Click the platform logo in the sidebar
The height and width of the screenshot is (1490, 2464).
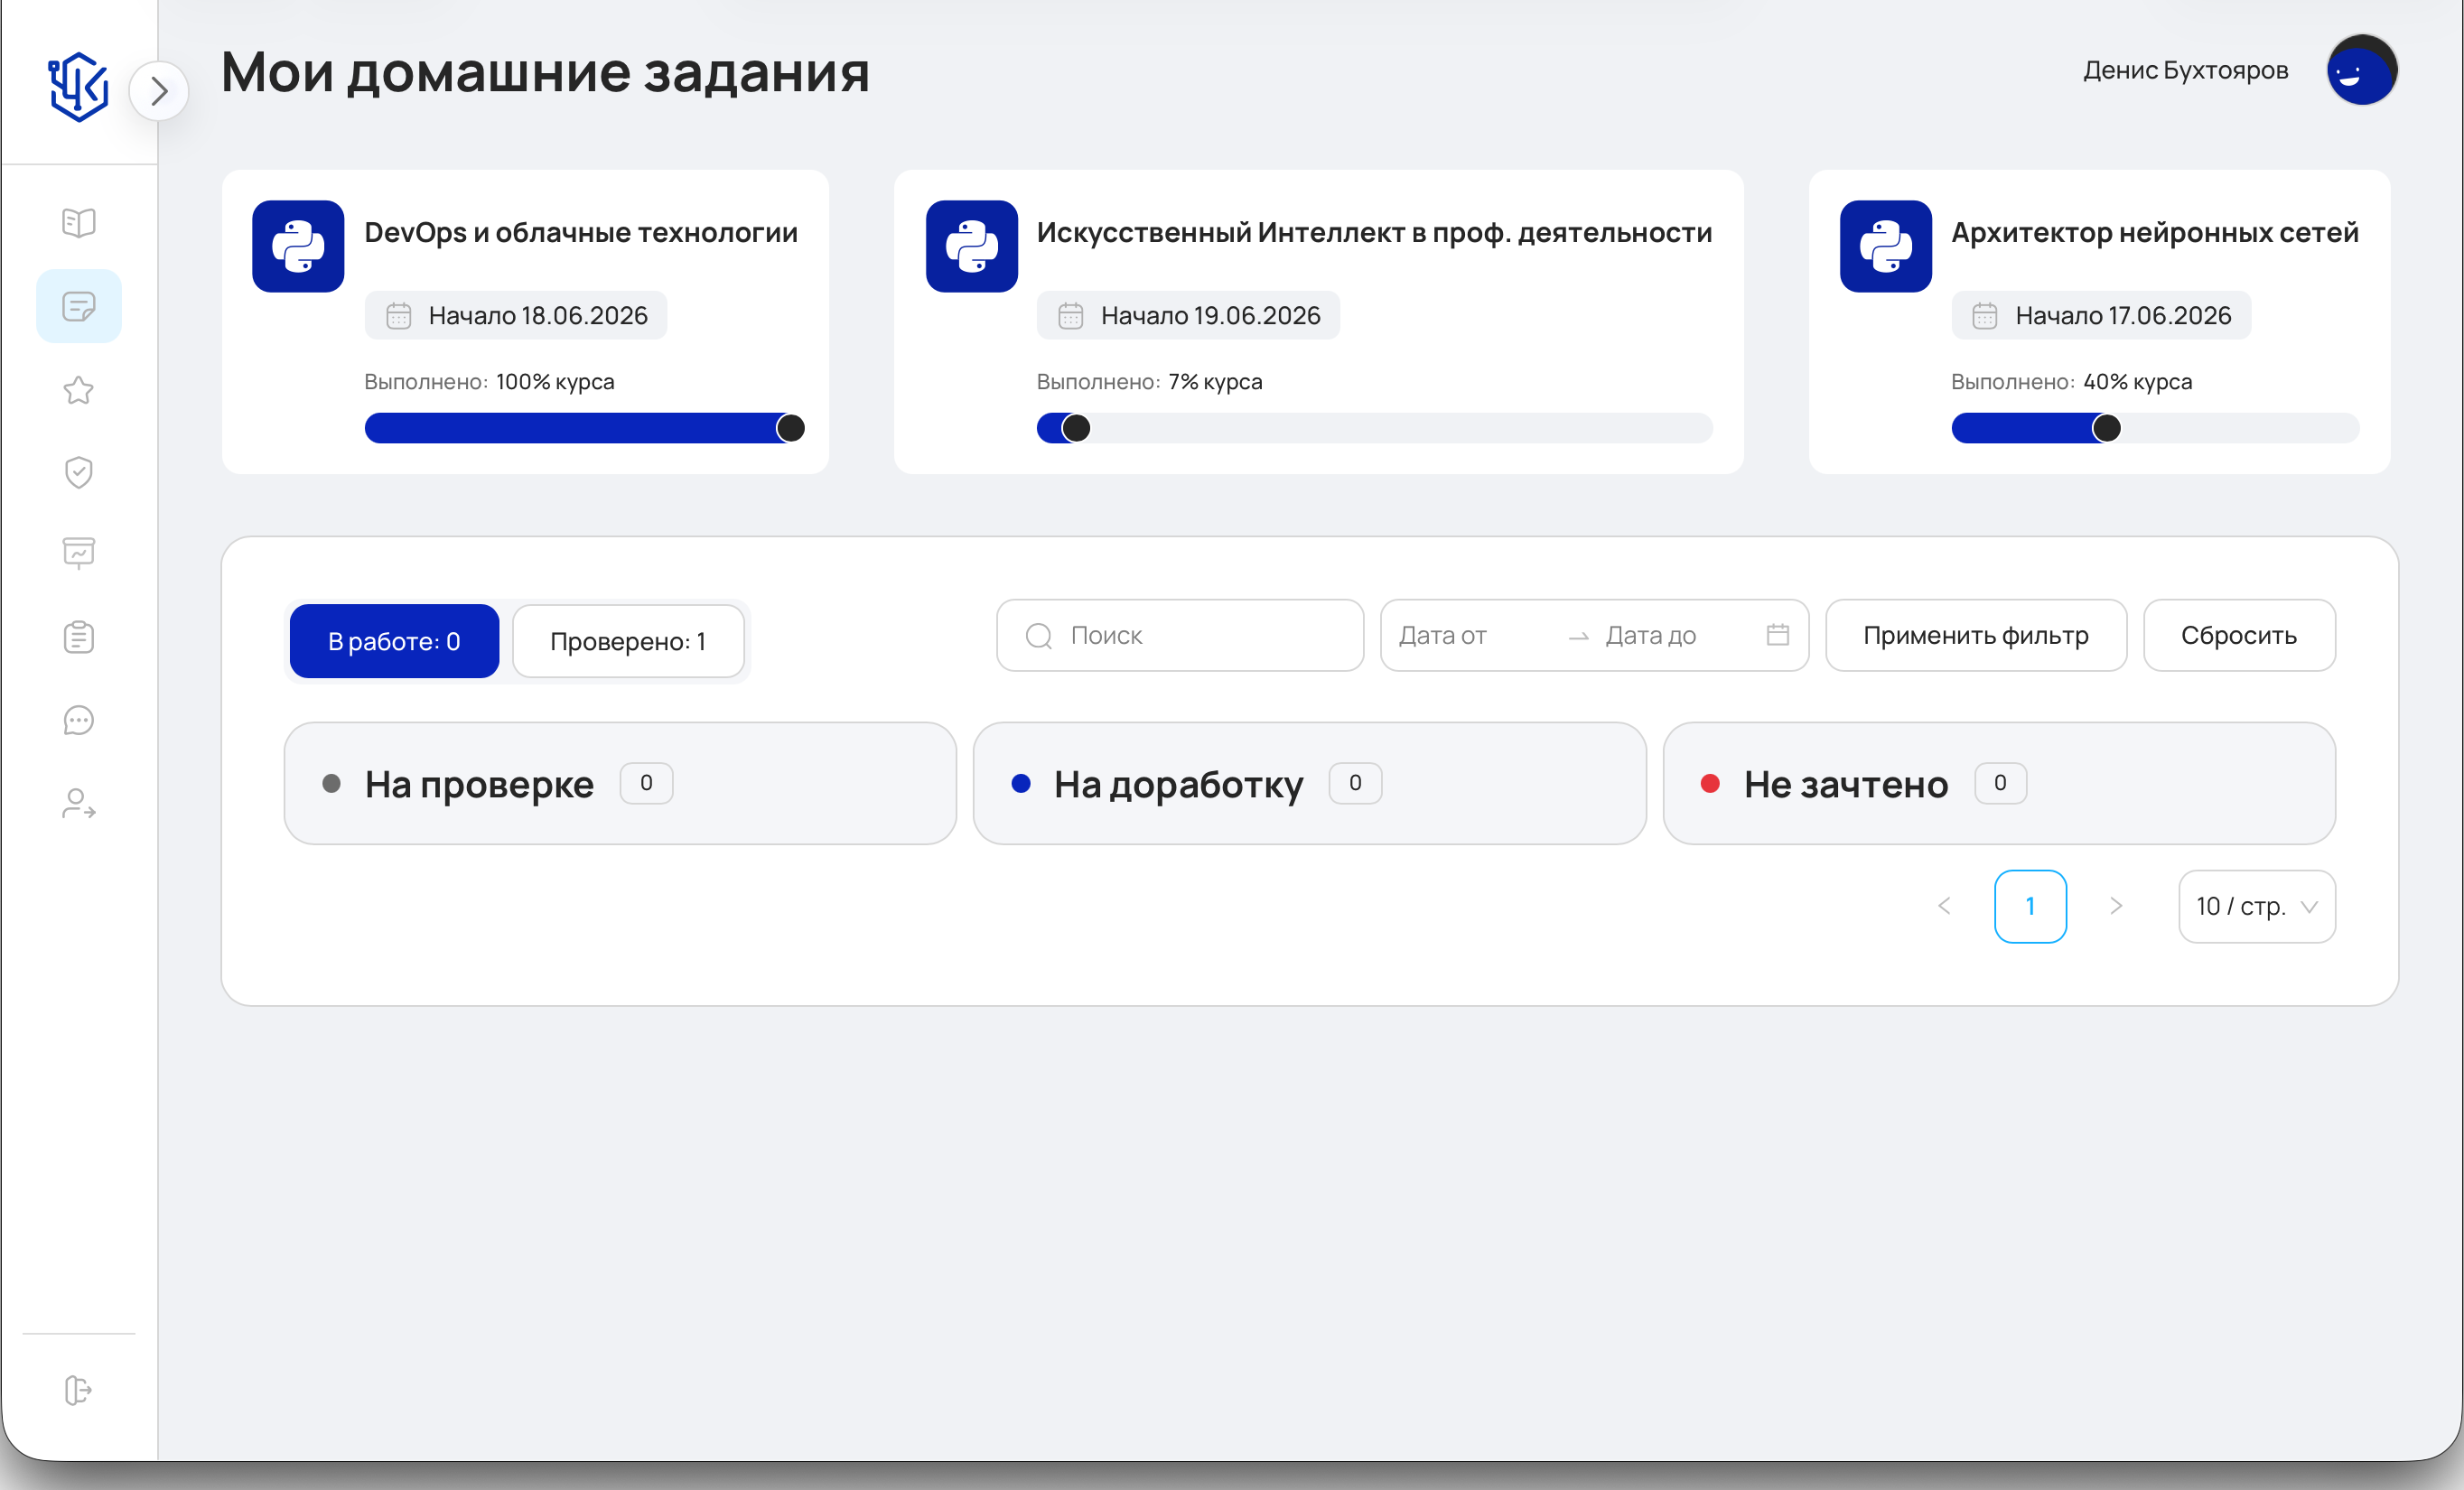[x=78, y=88]
